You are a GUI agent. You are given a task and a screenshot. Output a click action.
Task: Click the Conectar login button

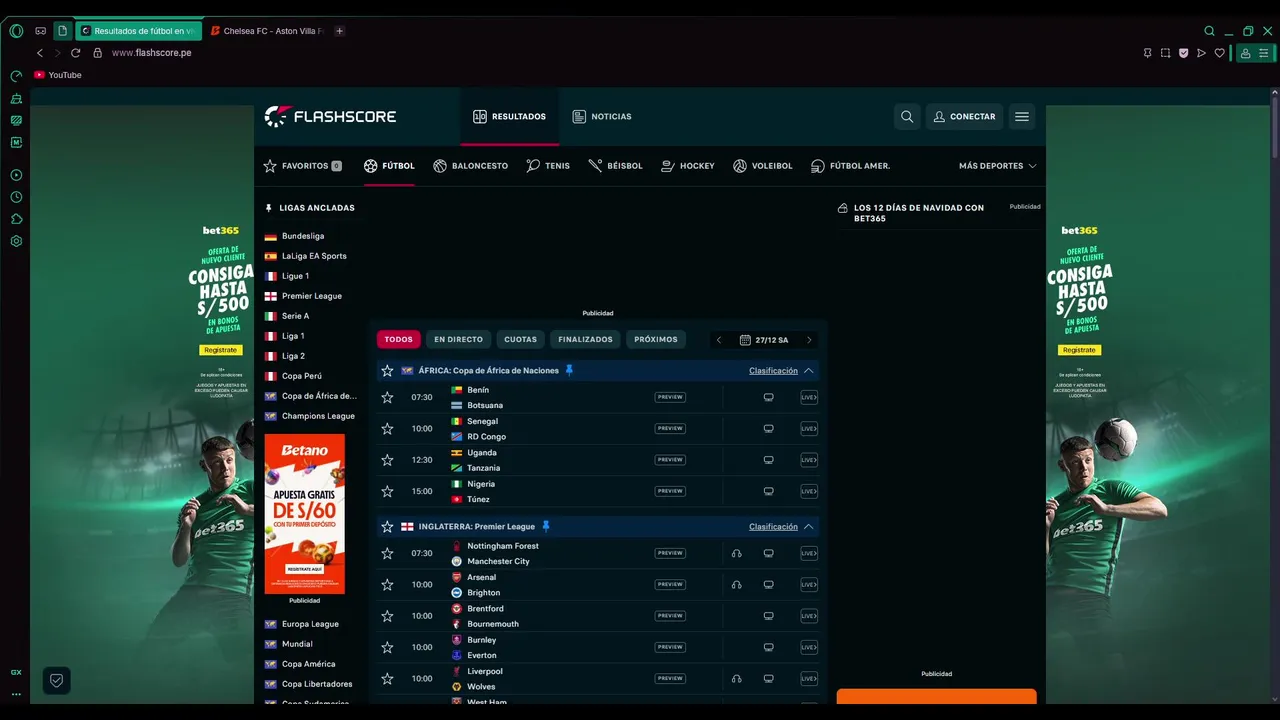(x=964, y=117)
